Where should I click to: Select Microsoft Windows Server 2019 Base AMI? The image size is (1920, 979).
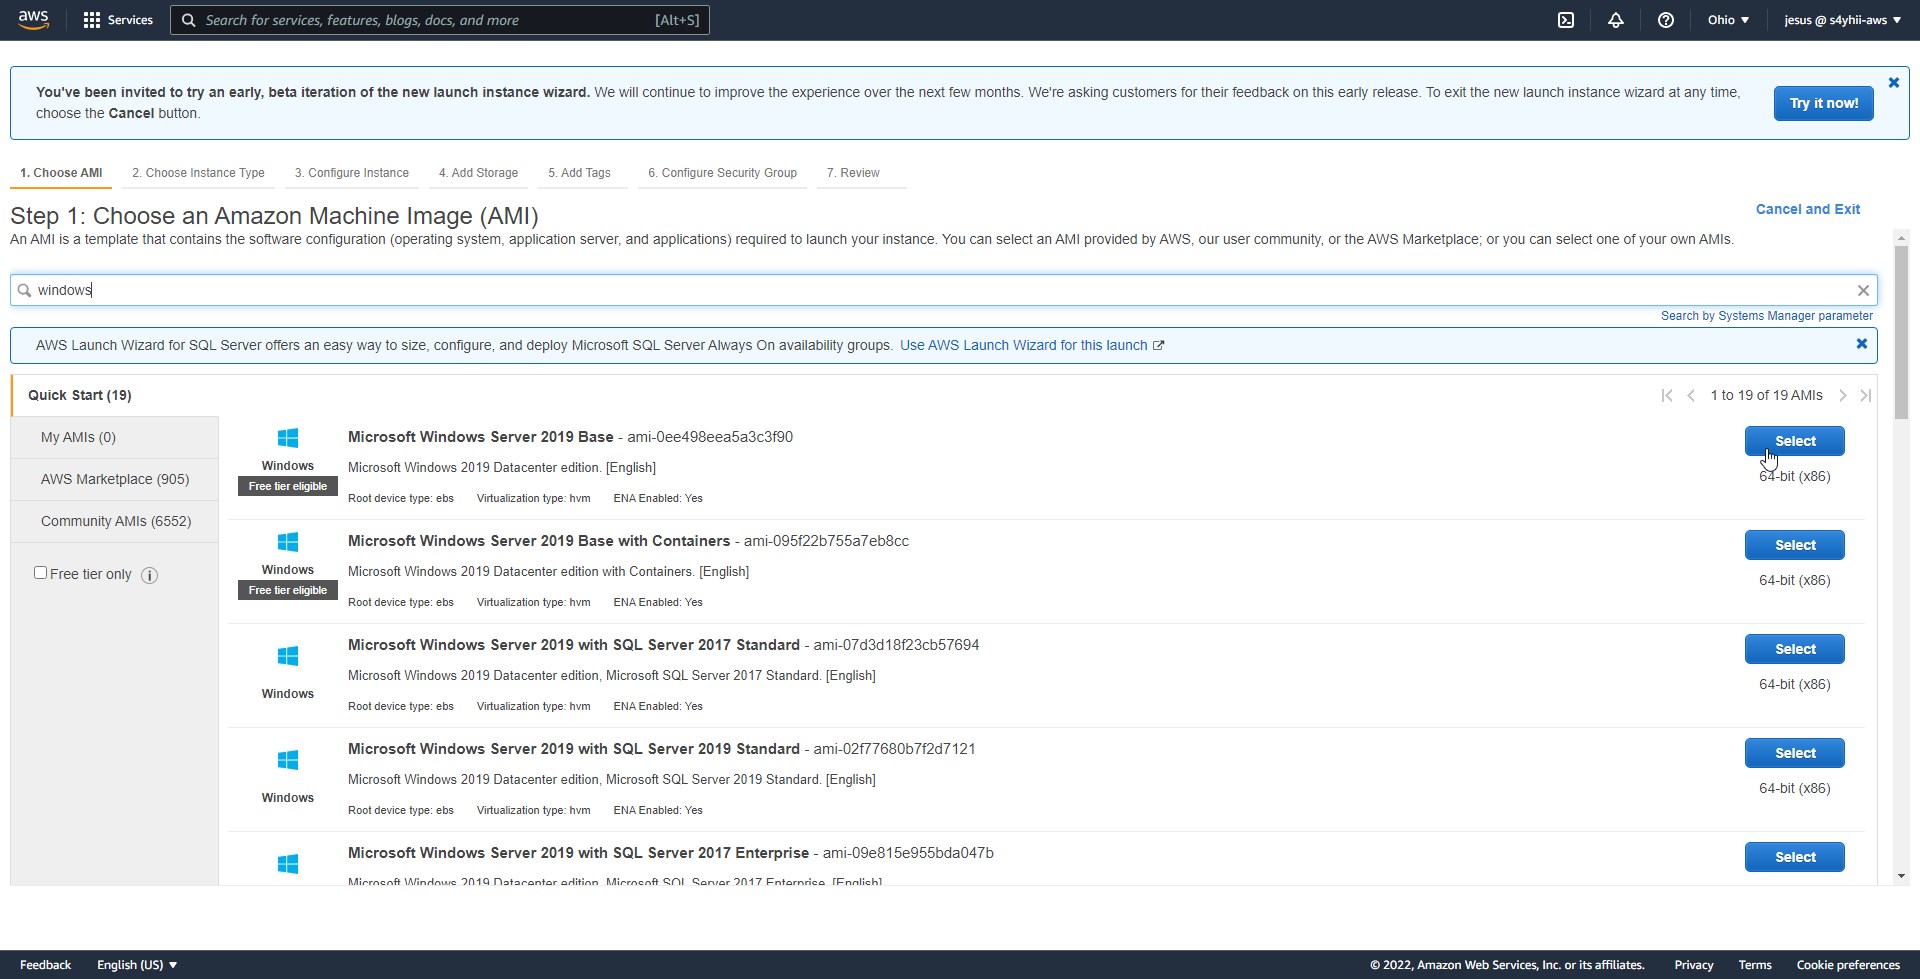(1794, 441)
